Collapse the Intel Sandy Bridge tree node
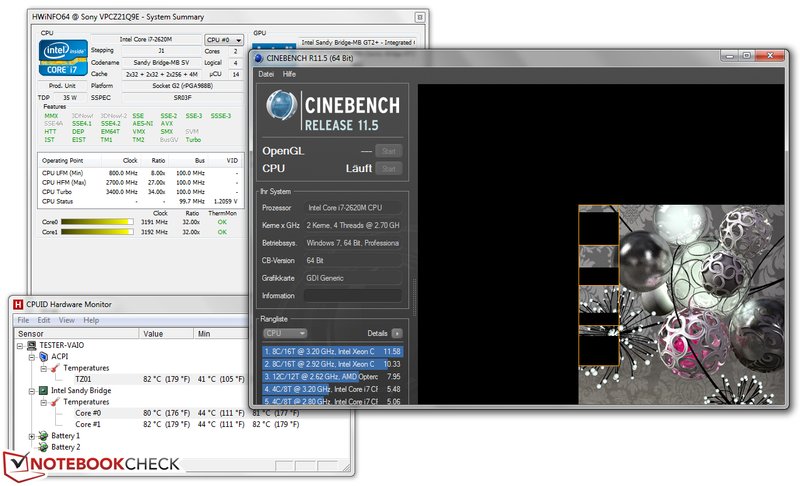This screenshot has height=486, width=800. [x=32, y=391]
